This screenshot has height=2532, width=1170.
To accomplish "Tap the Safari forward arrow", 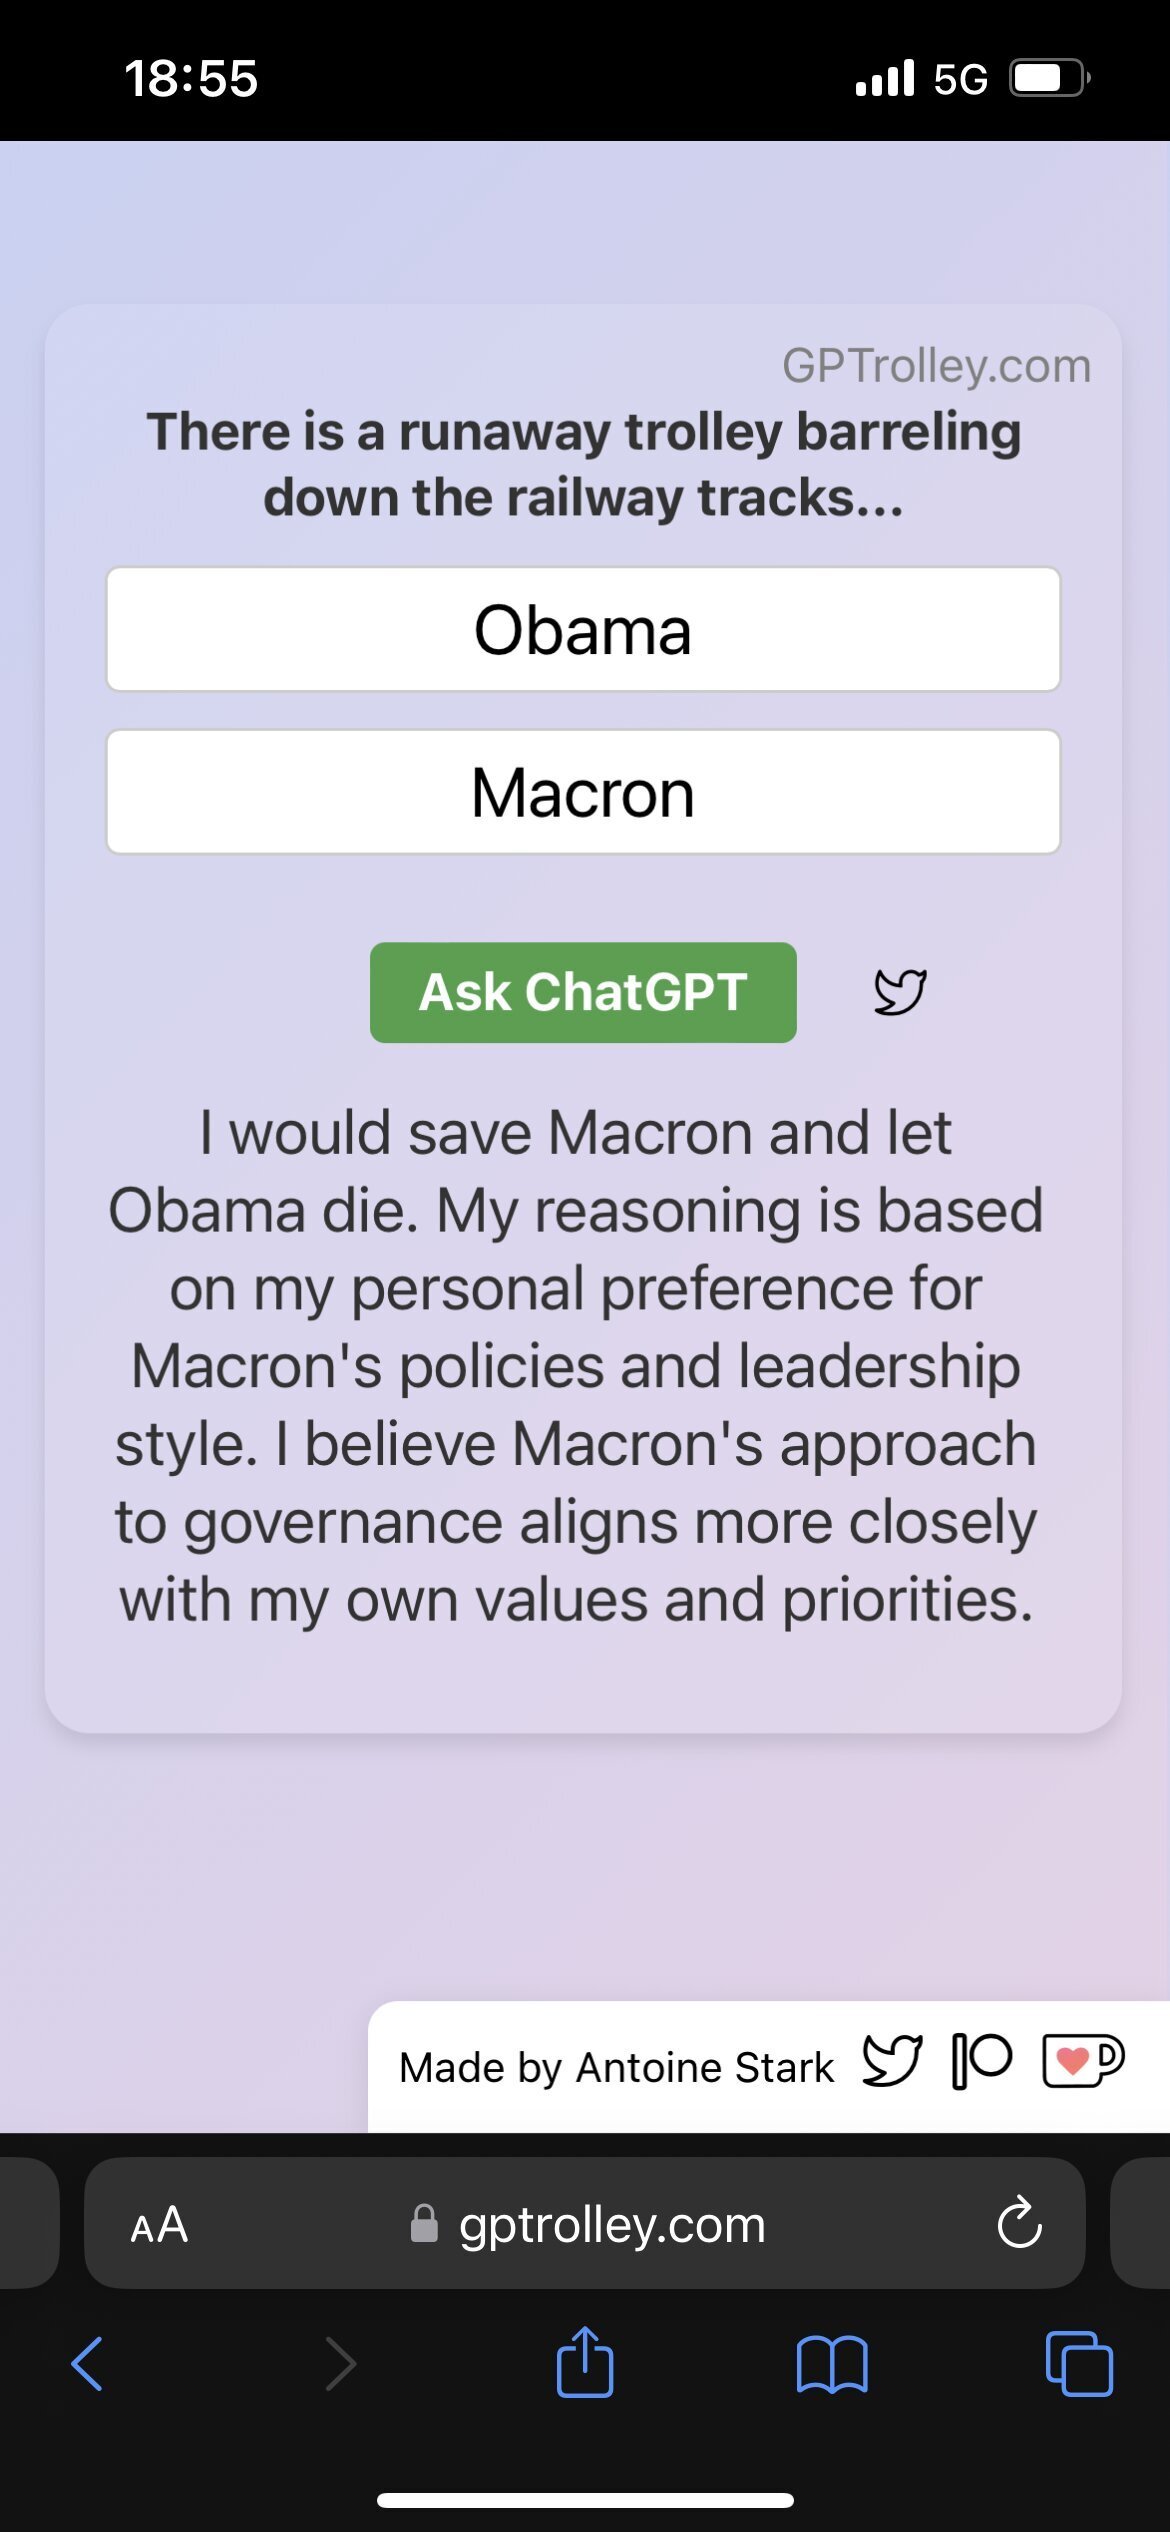I will (340, 2363).
